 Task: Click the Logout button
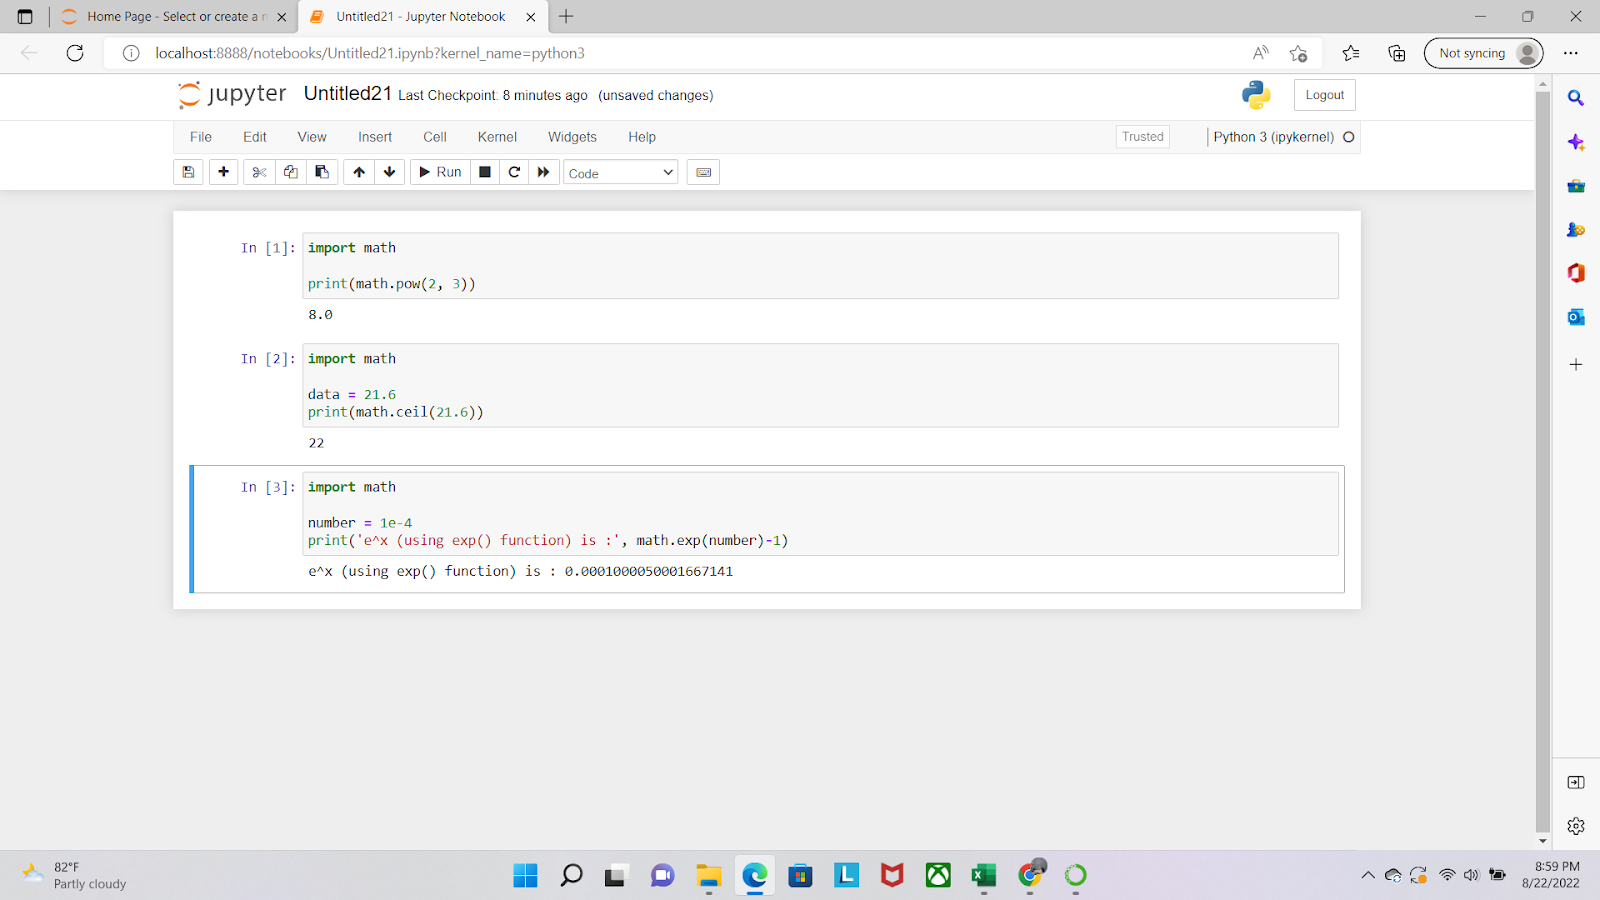tap(1325, 95)
